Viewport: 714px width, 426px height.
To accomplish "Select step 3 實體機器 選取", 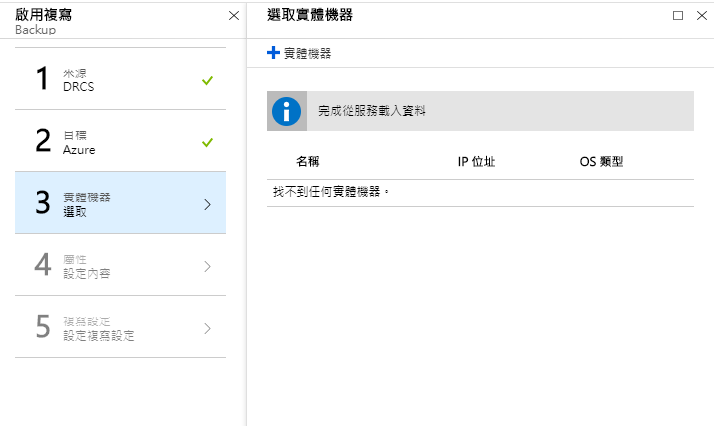I will (120, 203).
